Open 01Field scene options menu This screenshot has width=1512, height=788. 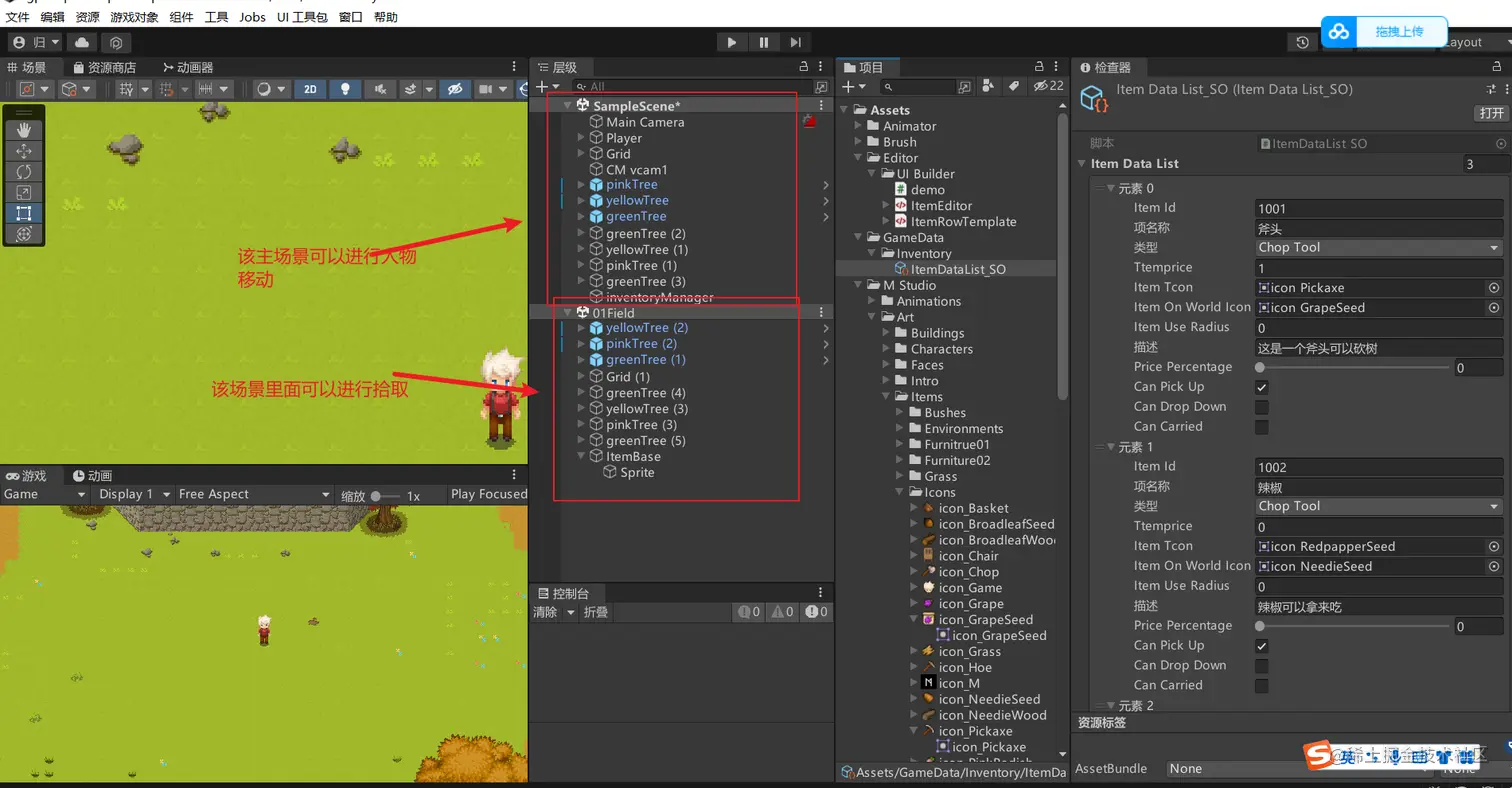pos(821,312)
